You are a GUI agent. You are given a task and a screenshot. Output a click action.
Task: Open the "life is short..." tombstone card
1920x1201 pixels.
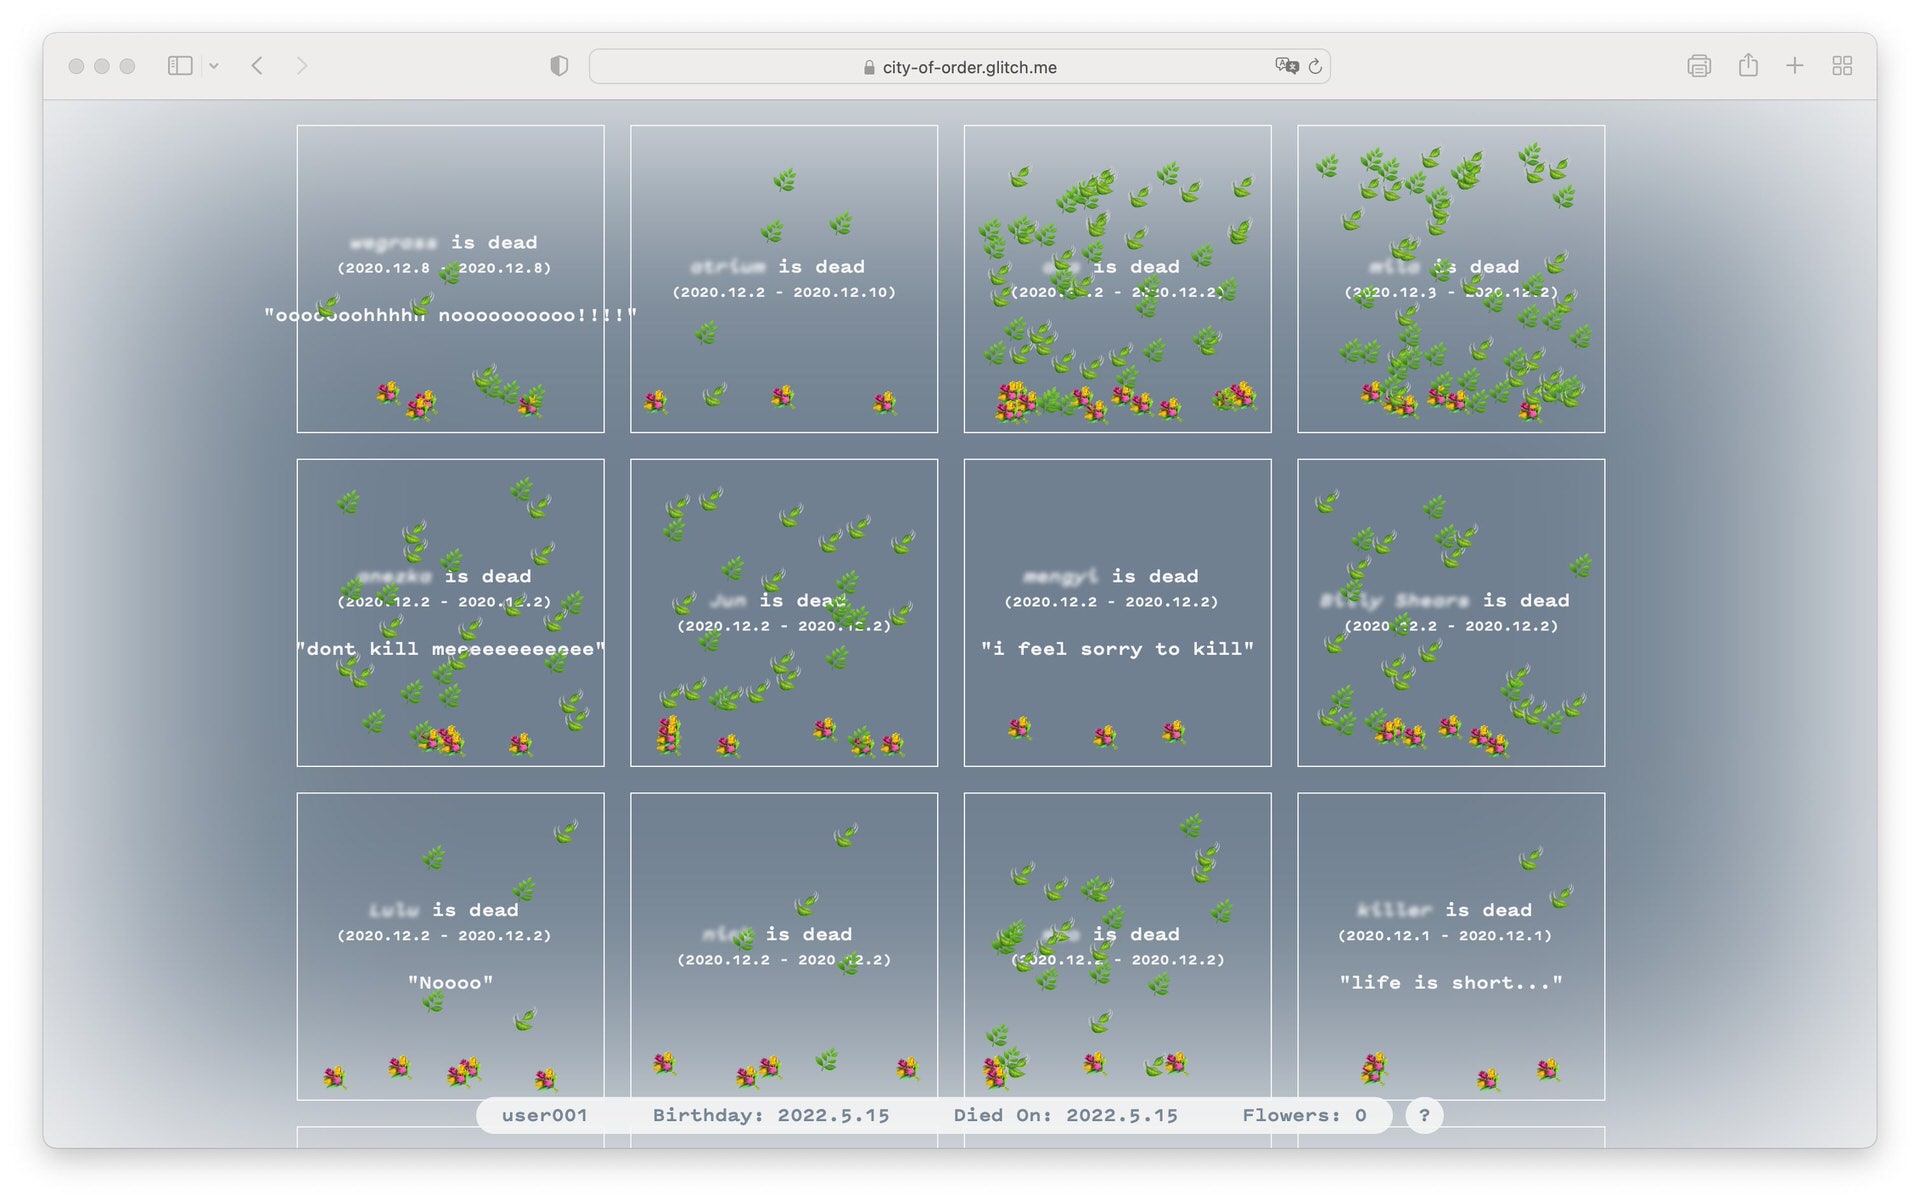[x=1450, y=945]
